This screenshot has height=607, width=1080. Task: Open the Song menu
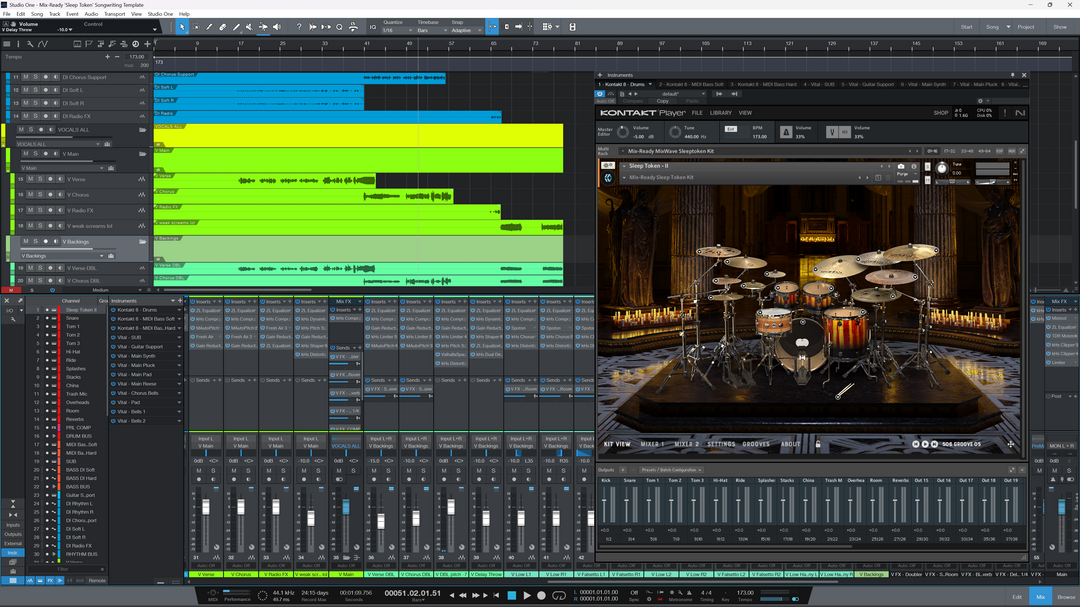pyautogui.click(x=37, y=14)
